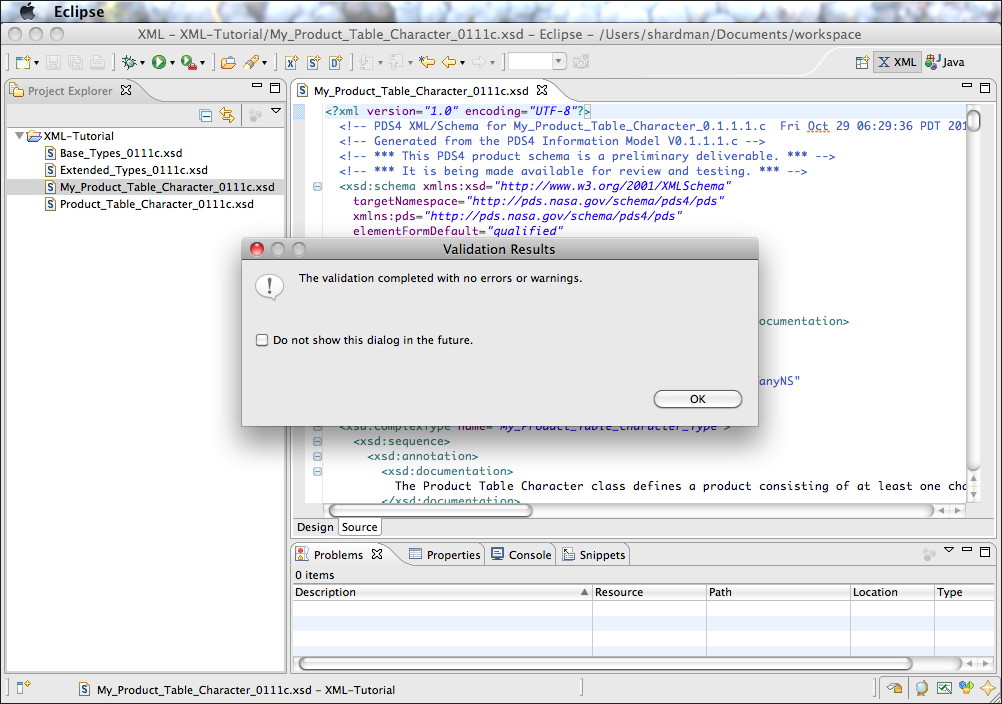This screenshot has width=1002, height=704.
Task: Open the Back history dropdown arrow
Action: pos(462,63)
